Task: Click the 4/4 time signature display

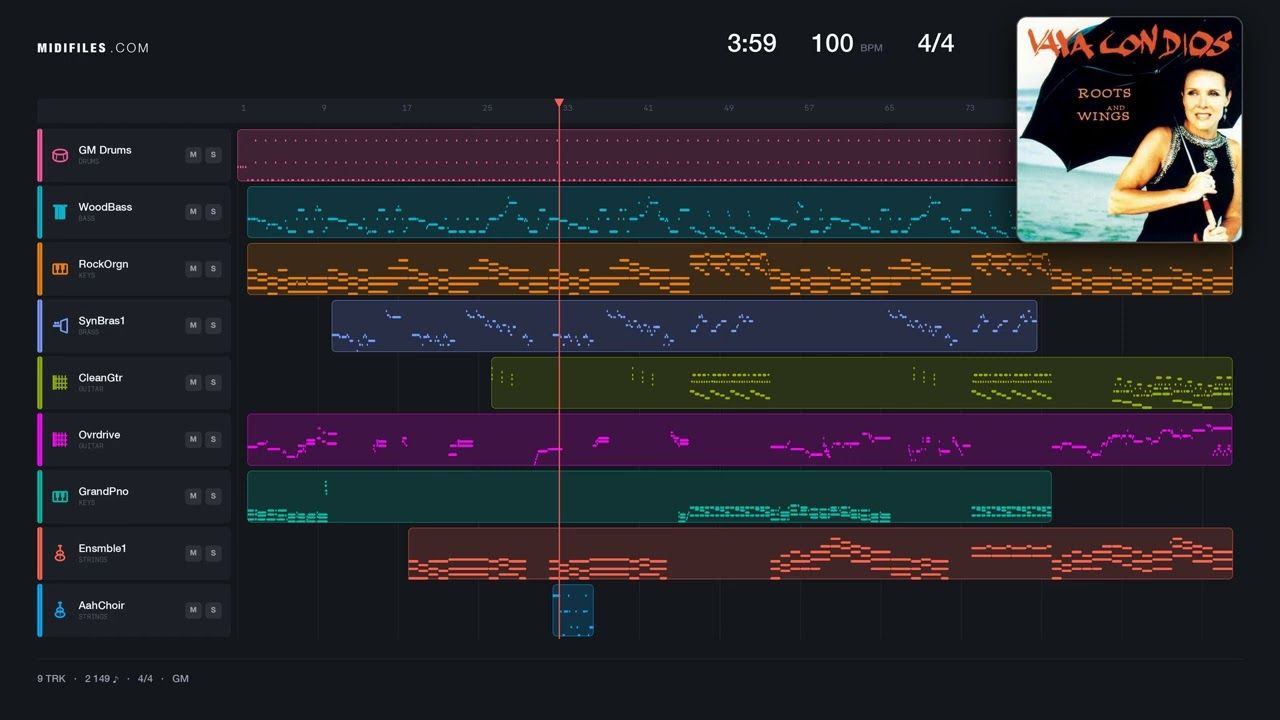Action: tap(936, 43)
